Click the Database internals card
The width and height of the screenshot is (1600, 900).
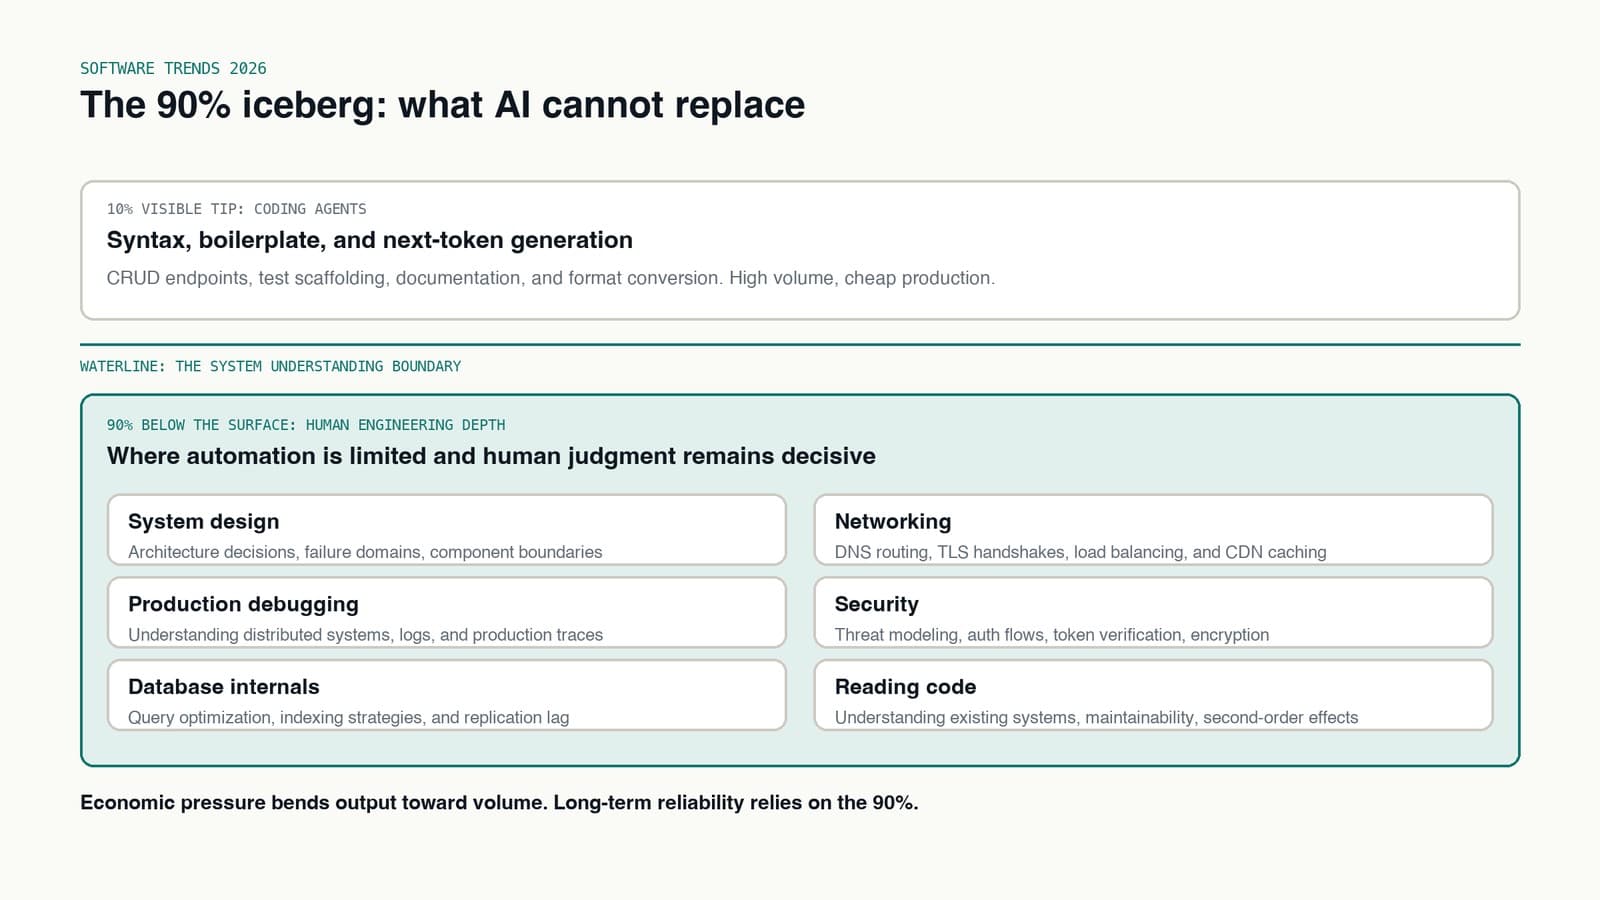446,695
